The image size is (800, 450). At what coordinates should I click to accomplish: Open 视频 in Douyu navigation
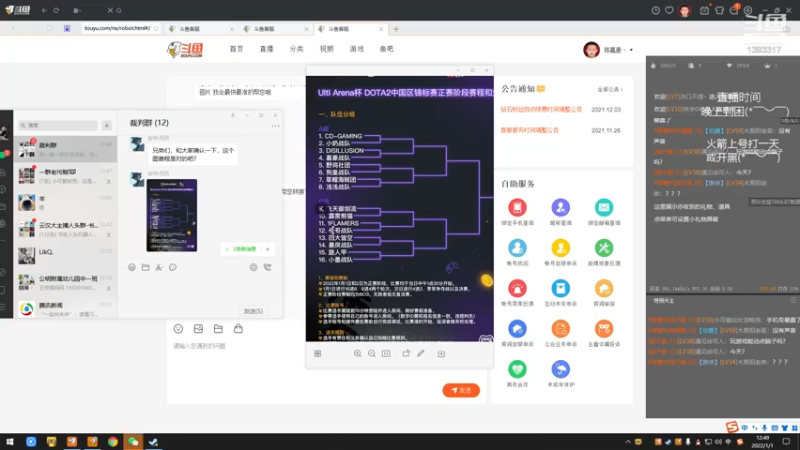pyautogui.click(x=327, y=49)
